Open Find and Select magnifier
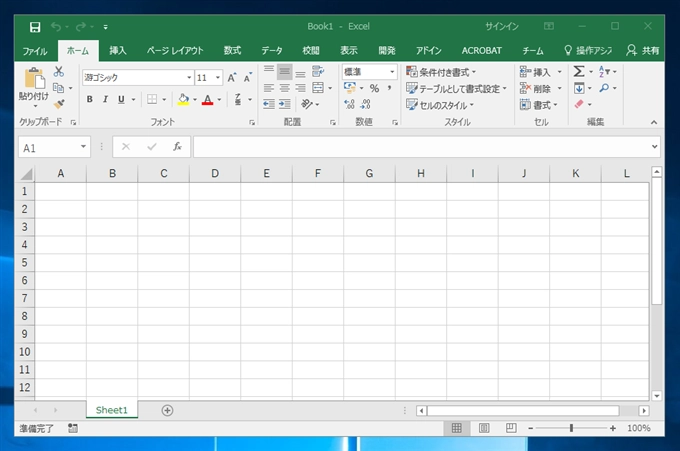Image resolution: width=680 pixels, height=451 pixels. (x=604, y=88)
